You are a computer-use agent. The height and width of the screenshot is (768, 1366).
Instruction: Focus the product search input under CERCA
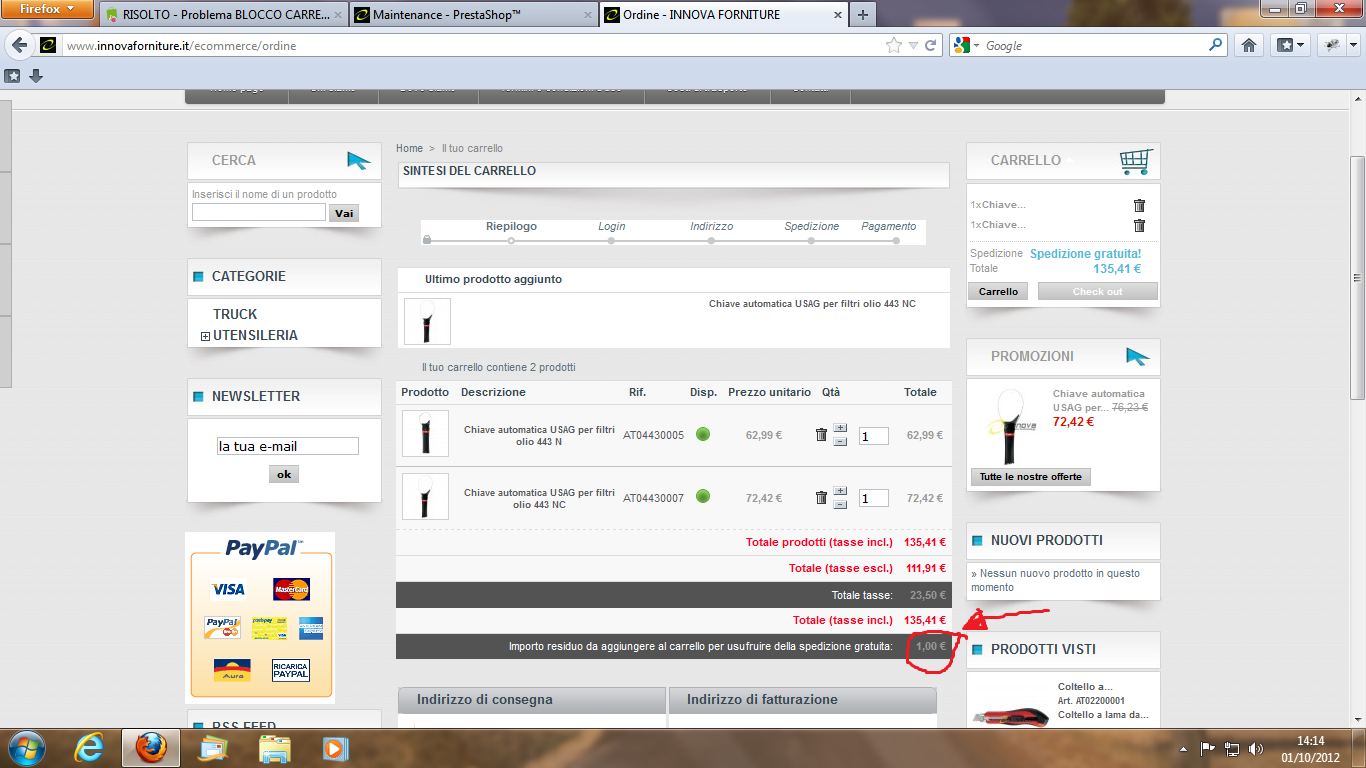[259, 212]
